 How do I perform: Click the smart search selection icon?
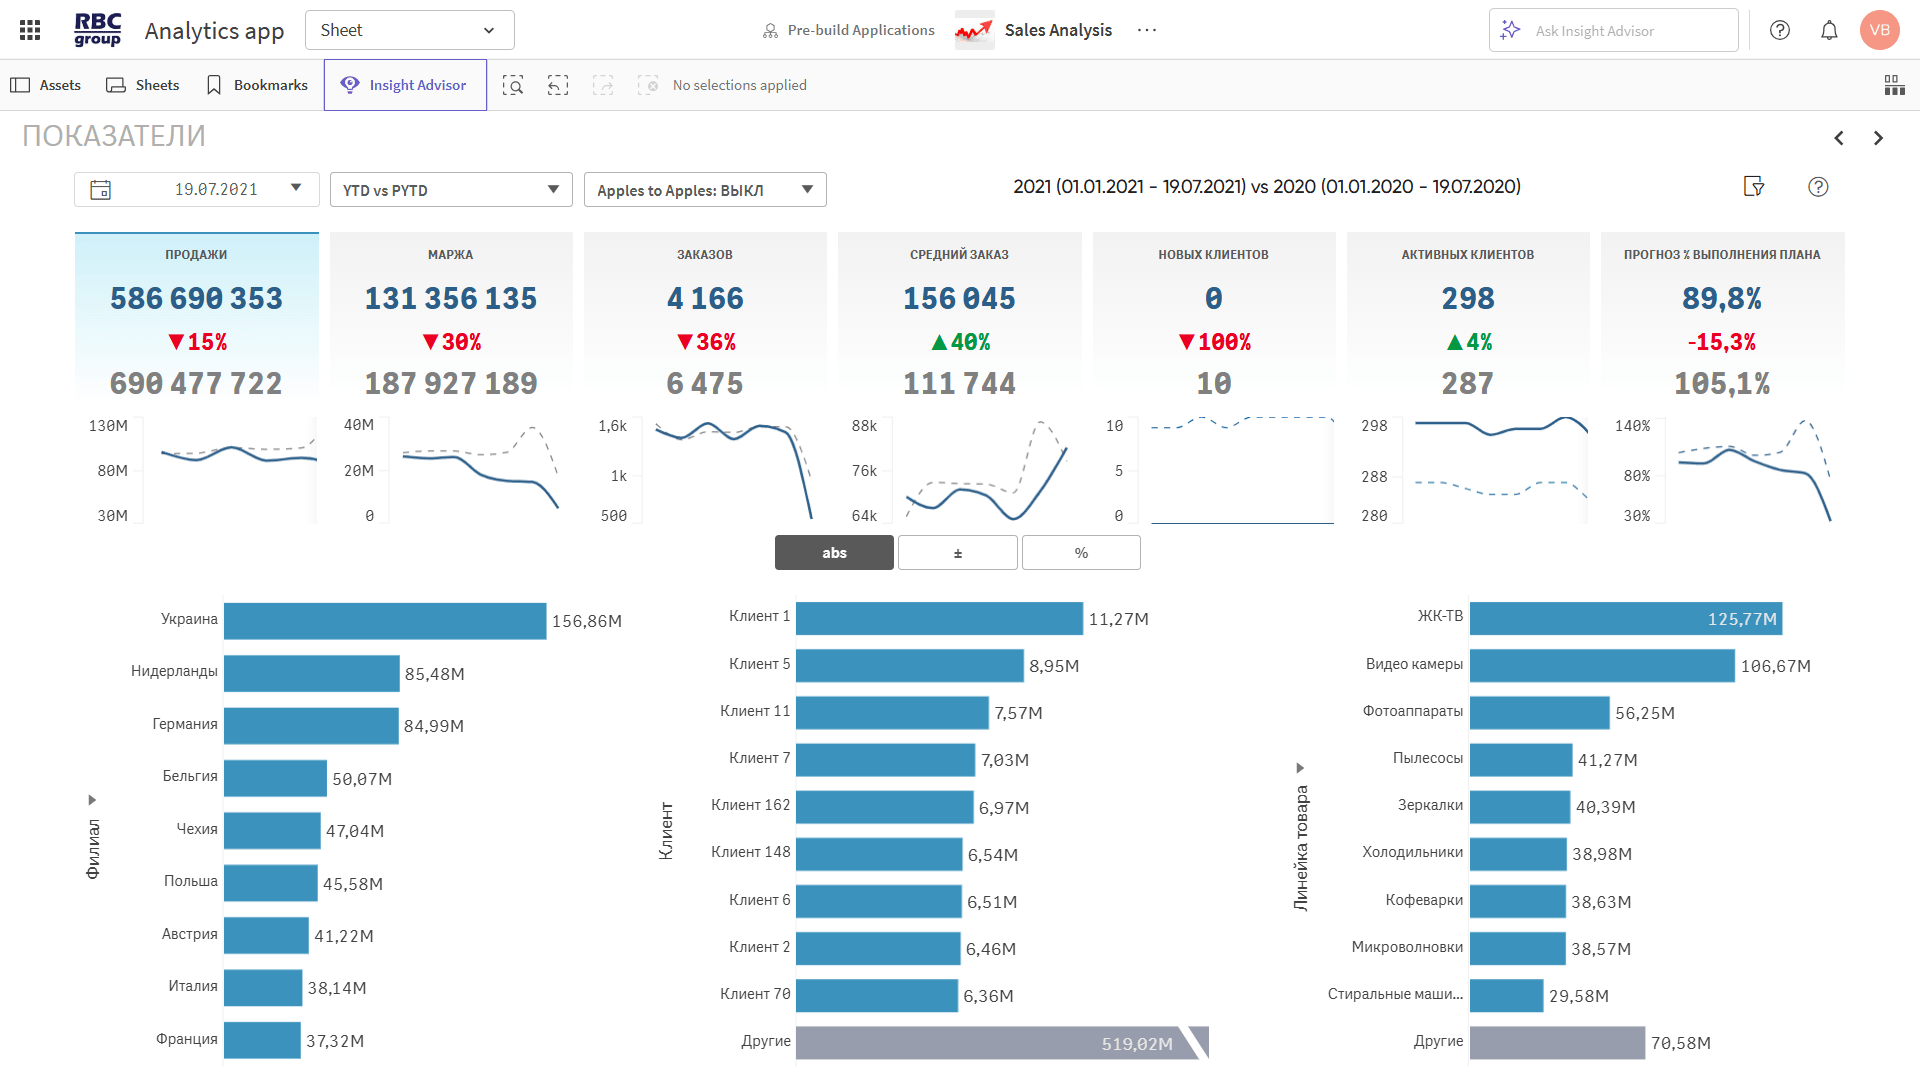513,85
